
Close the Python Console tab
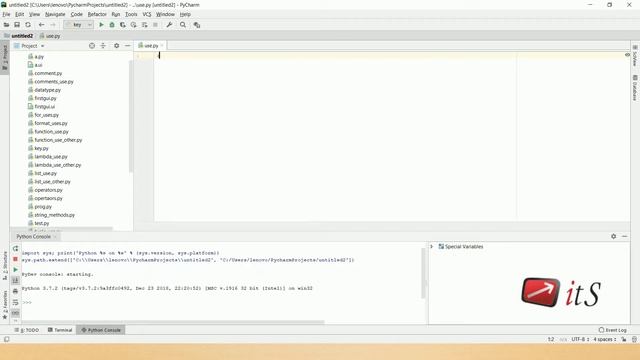tap(55, 237)
